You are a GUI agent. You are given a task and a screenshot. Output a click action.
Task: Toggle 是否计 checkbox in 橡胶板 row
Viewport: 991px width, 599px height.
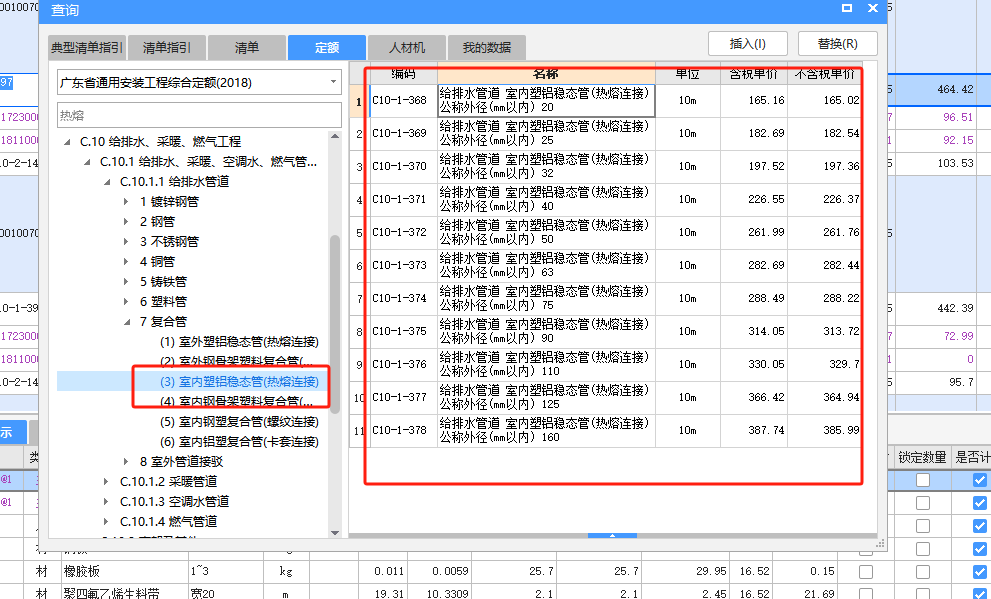pos(980,572)
